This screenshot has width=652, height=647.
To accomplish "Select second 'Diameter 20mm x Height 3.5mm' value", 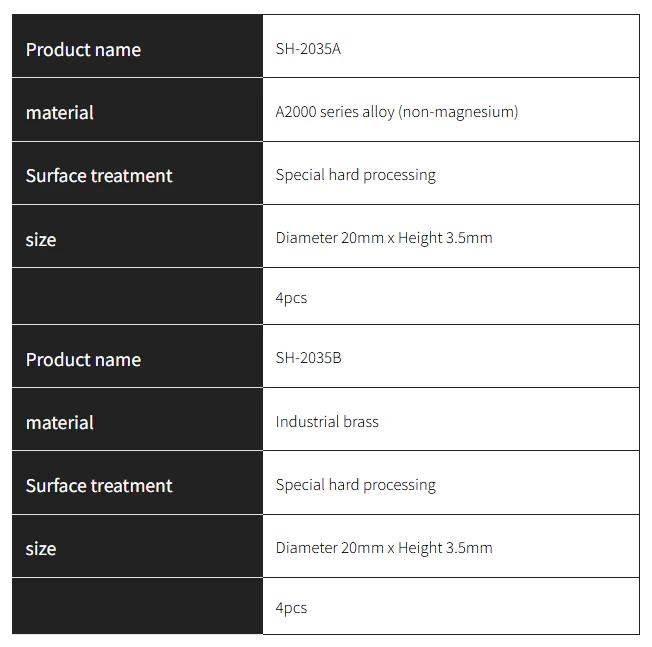I will (384, 548).
